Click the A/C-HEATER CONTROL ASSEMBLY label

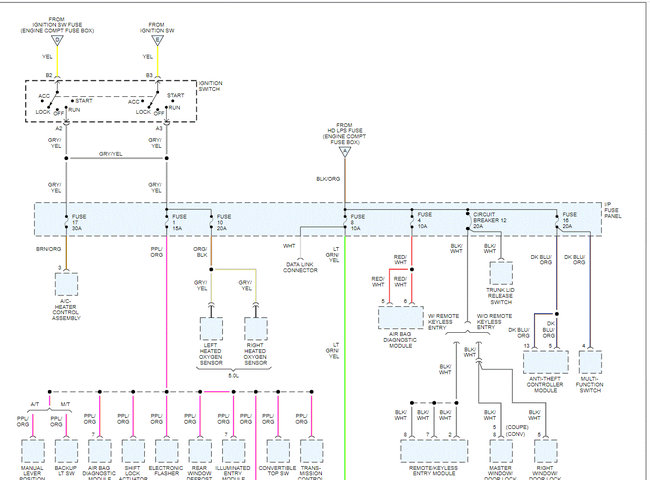[66, 309]
